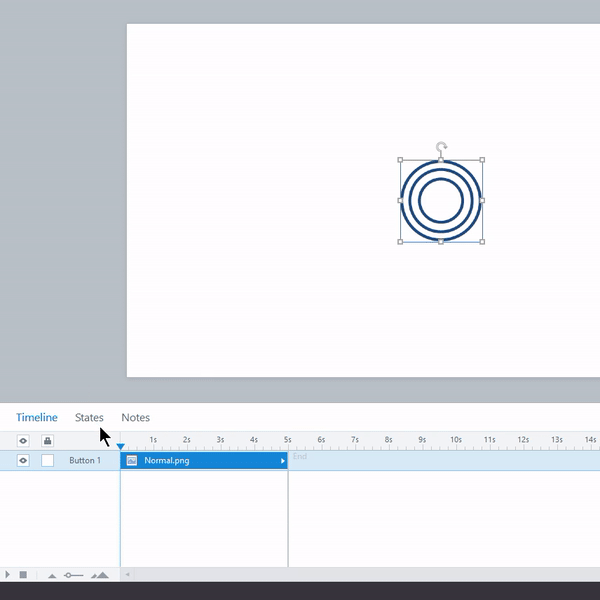Click the timeline scroll-left arrow
This screenshot has height=600, width=600.
click(x=127, y=574)
